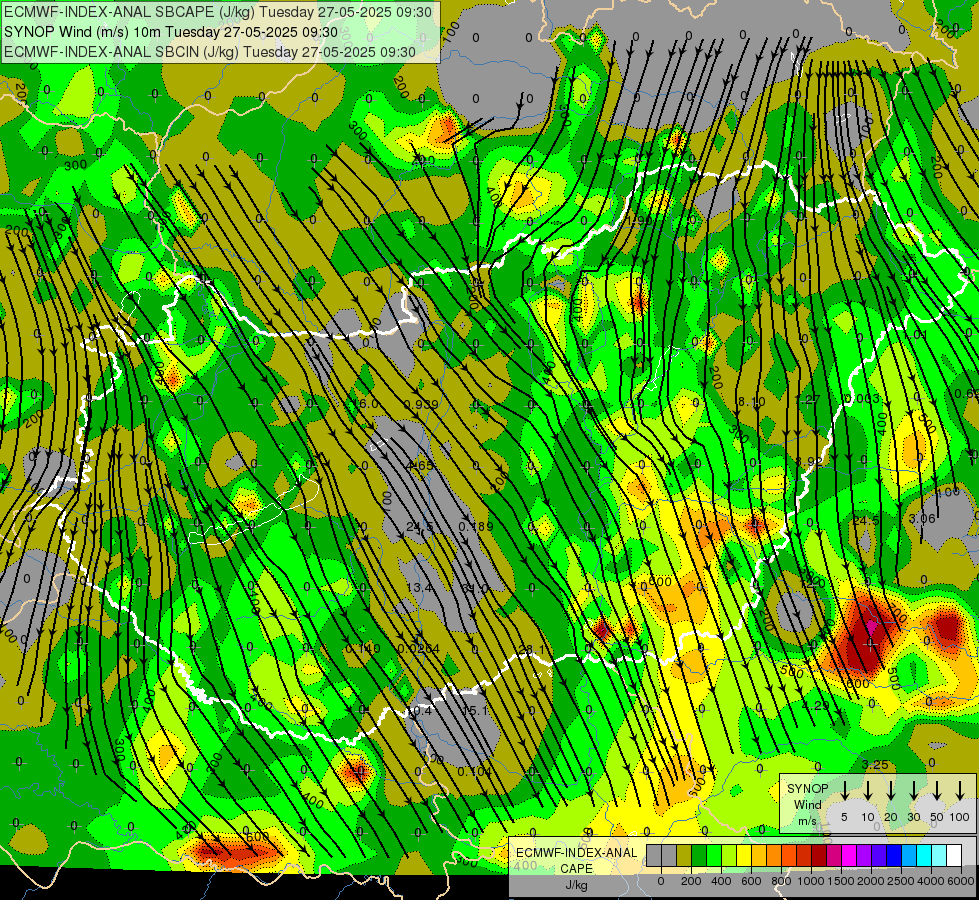
Task: Click the 8.10 value on the map
Action: coord(751,402)
